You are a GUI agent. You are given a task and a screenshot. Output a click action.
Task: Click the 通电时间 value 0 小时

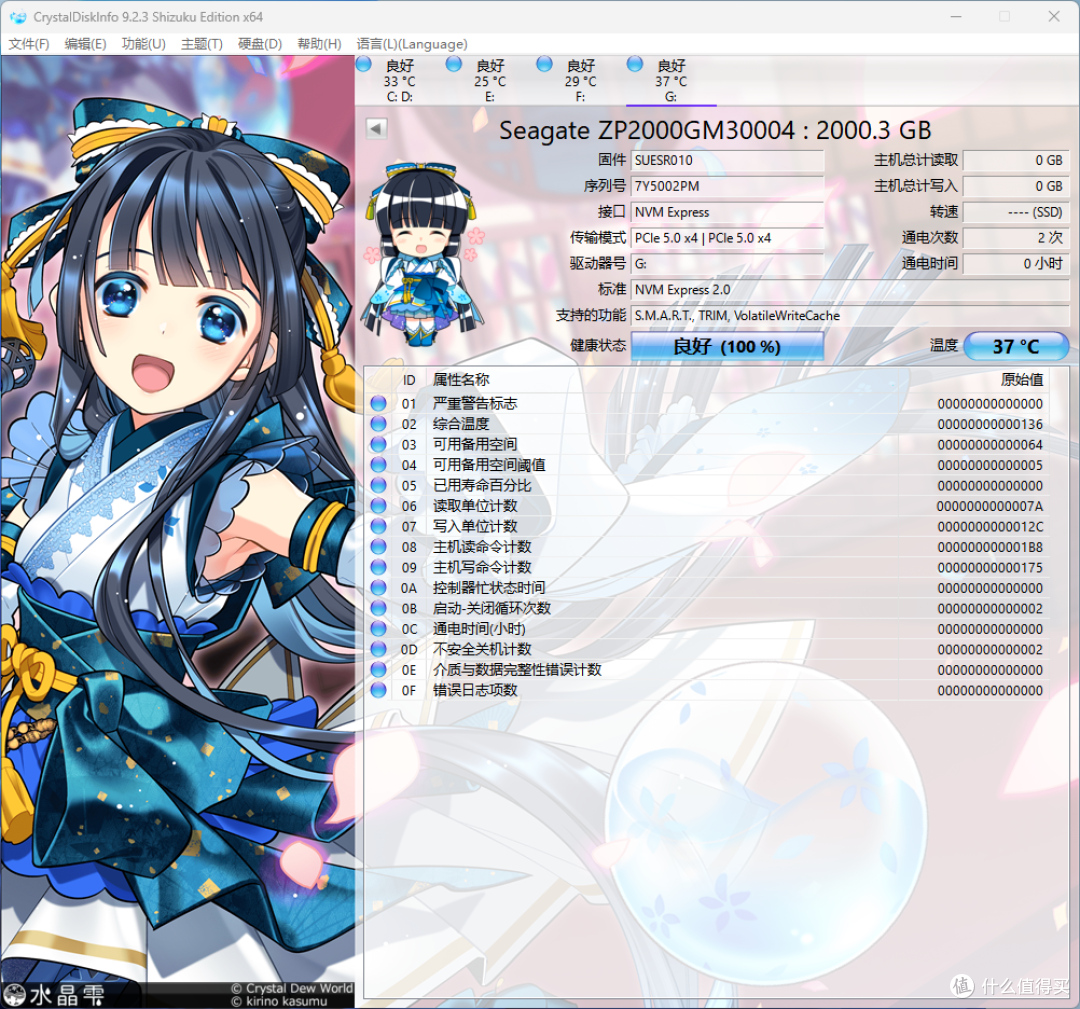(1016, 264)
